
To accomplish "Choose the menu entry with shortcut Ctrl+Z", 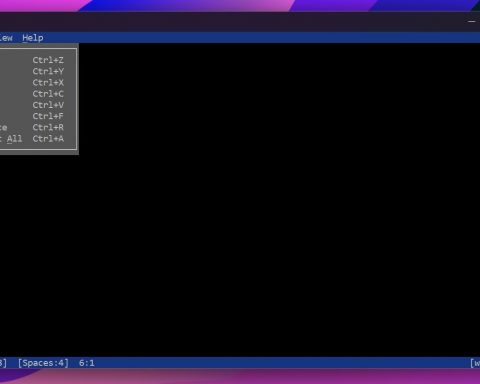I will click(x=38, y=60).
